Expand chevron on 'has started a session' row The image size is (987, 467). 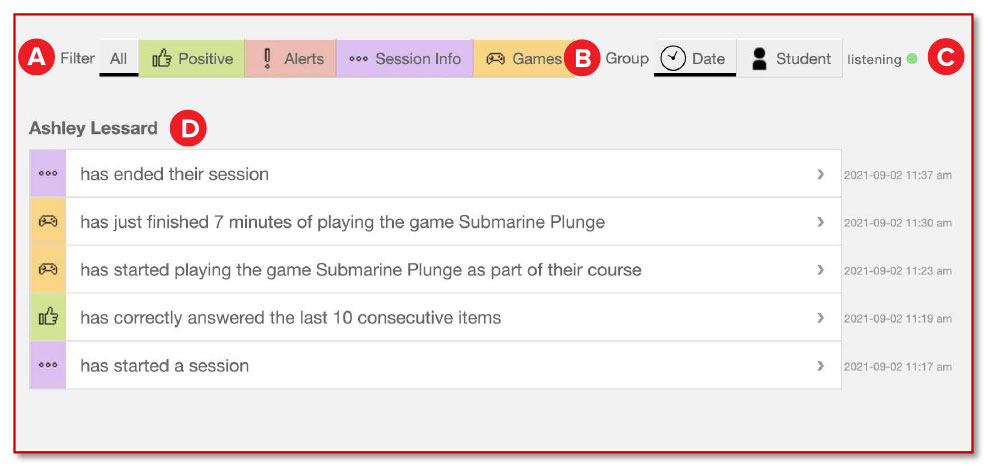tap(820, 365)
